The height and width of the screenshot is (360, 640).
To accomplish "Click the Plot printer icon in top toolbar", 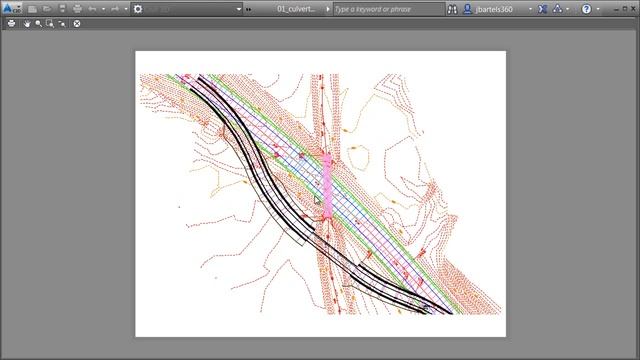I will coord(77,9).
